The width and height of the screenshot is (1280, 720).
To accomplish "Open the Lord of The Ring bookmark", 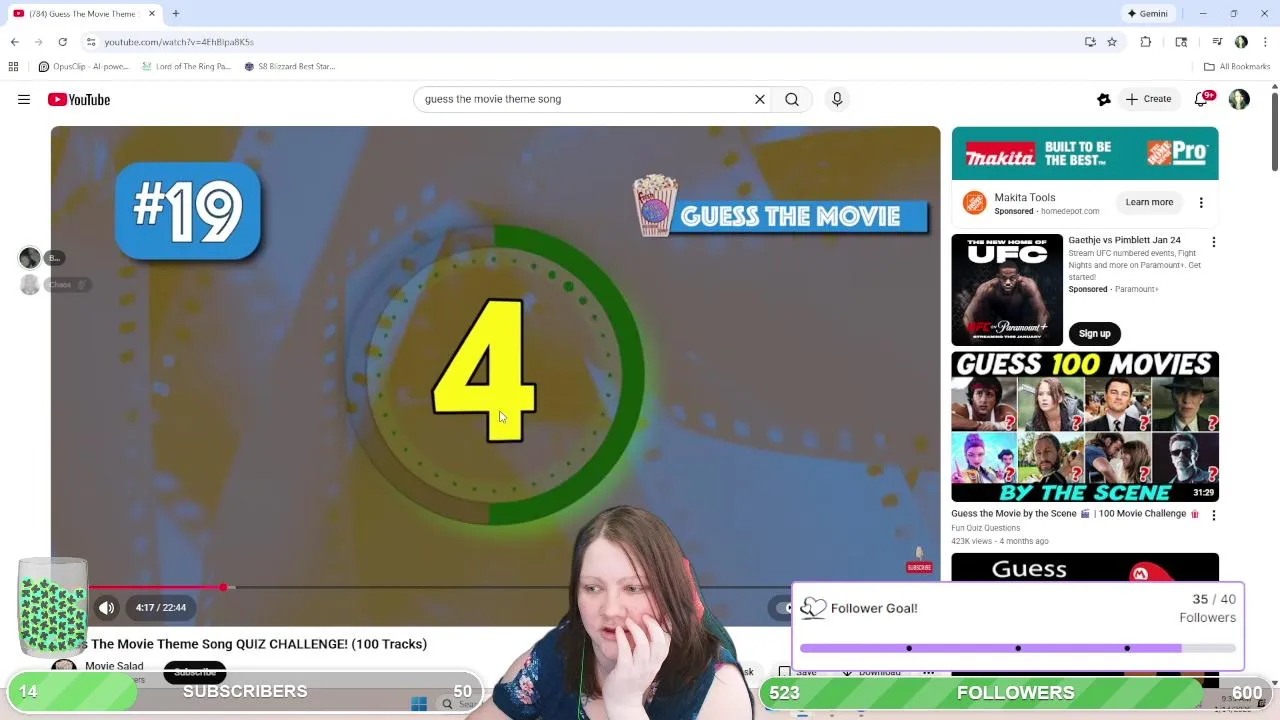I will 186,66.
